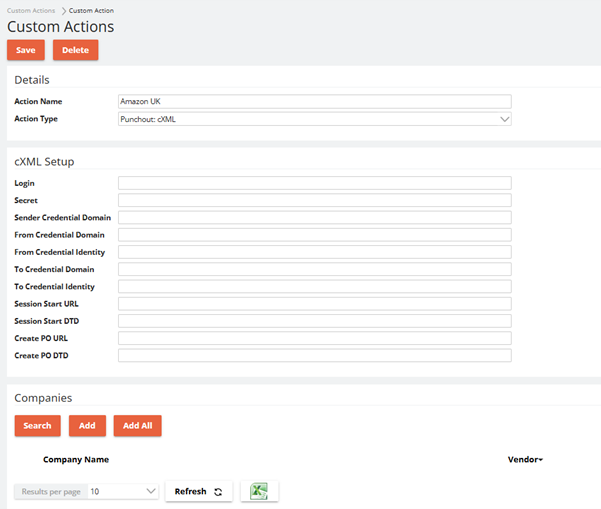Sort by the Vendor column header
This screenshot has width=601, height=509.
point(525,460)
